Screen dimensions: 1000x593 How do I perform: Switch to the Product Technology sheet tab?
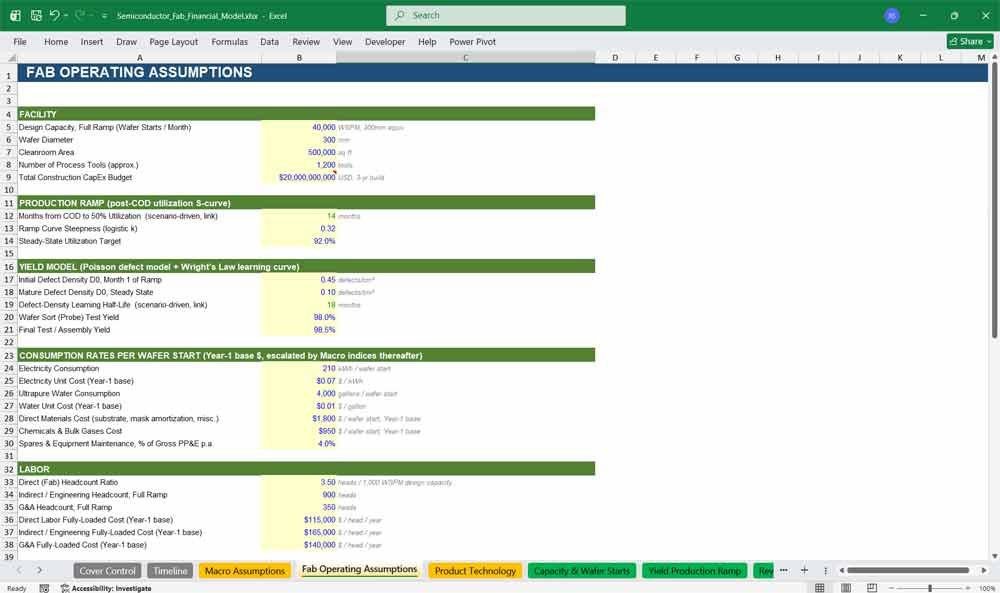point(475,571)
